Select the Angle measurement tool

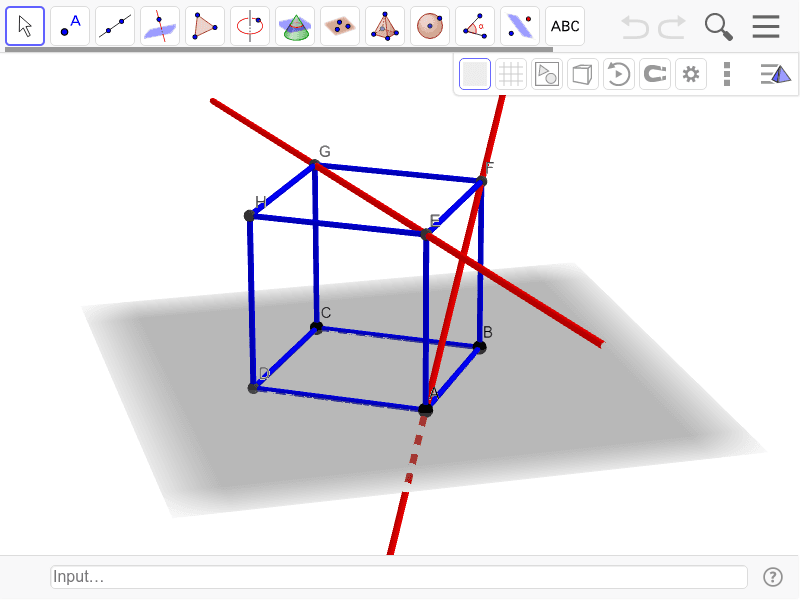point(474,26)
